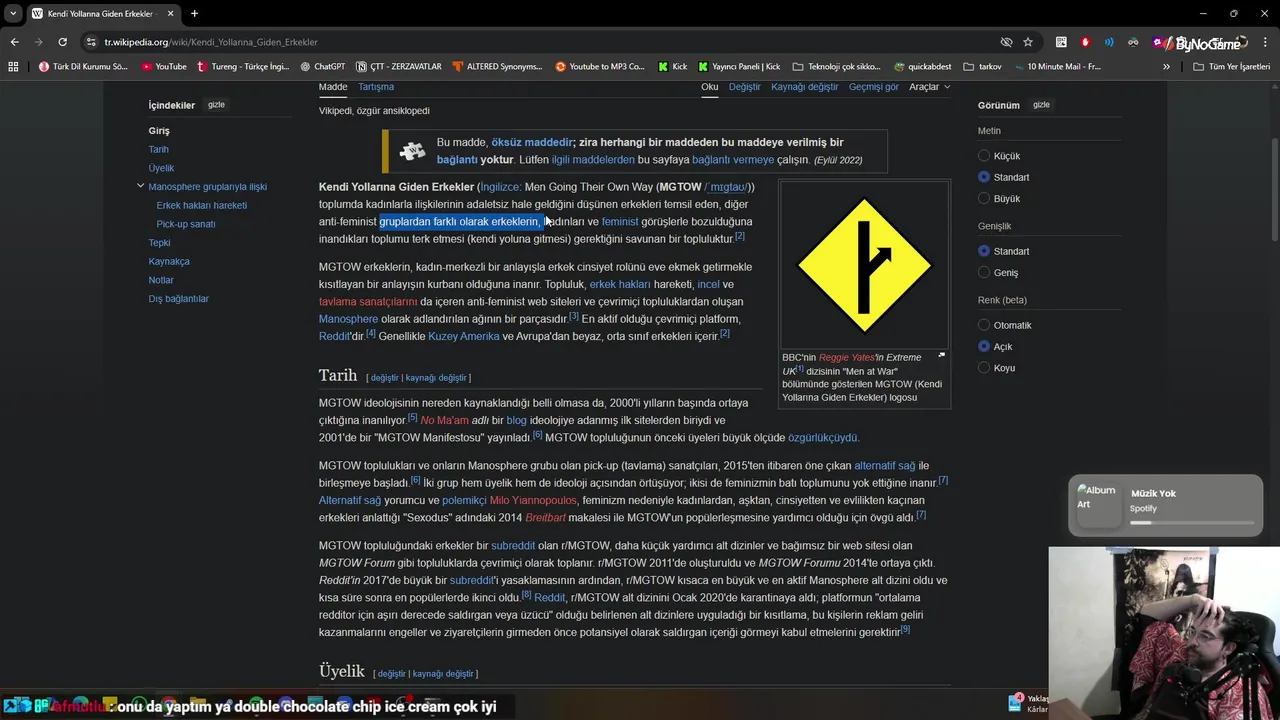This screenshot has width=1280, height=720.
Task: Switch to the Değiştir tab
Action: click(745, 87)
